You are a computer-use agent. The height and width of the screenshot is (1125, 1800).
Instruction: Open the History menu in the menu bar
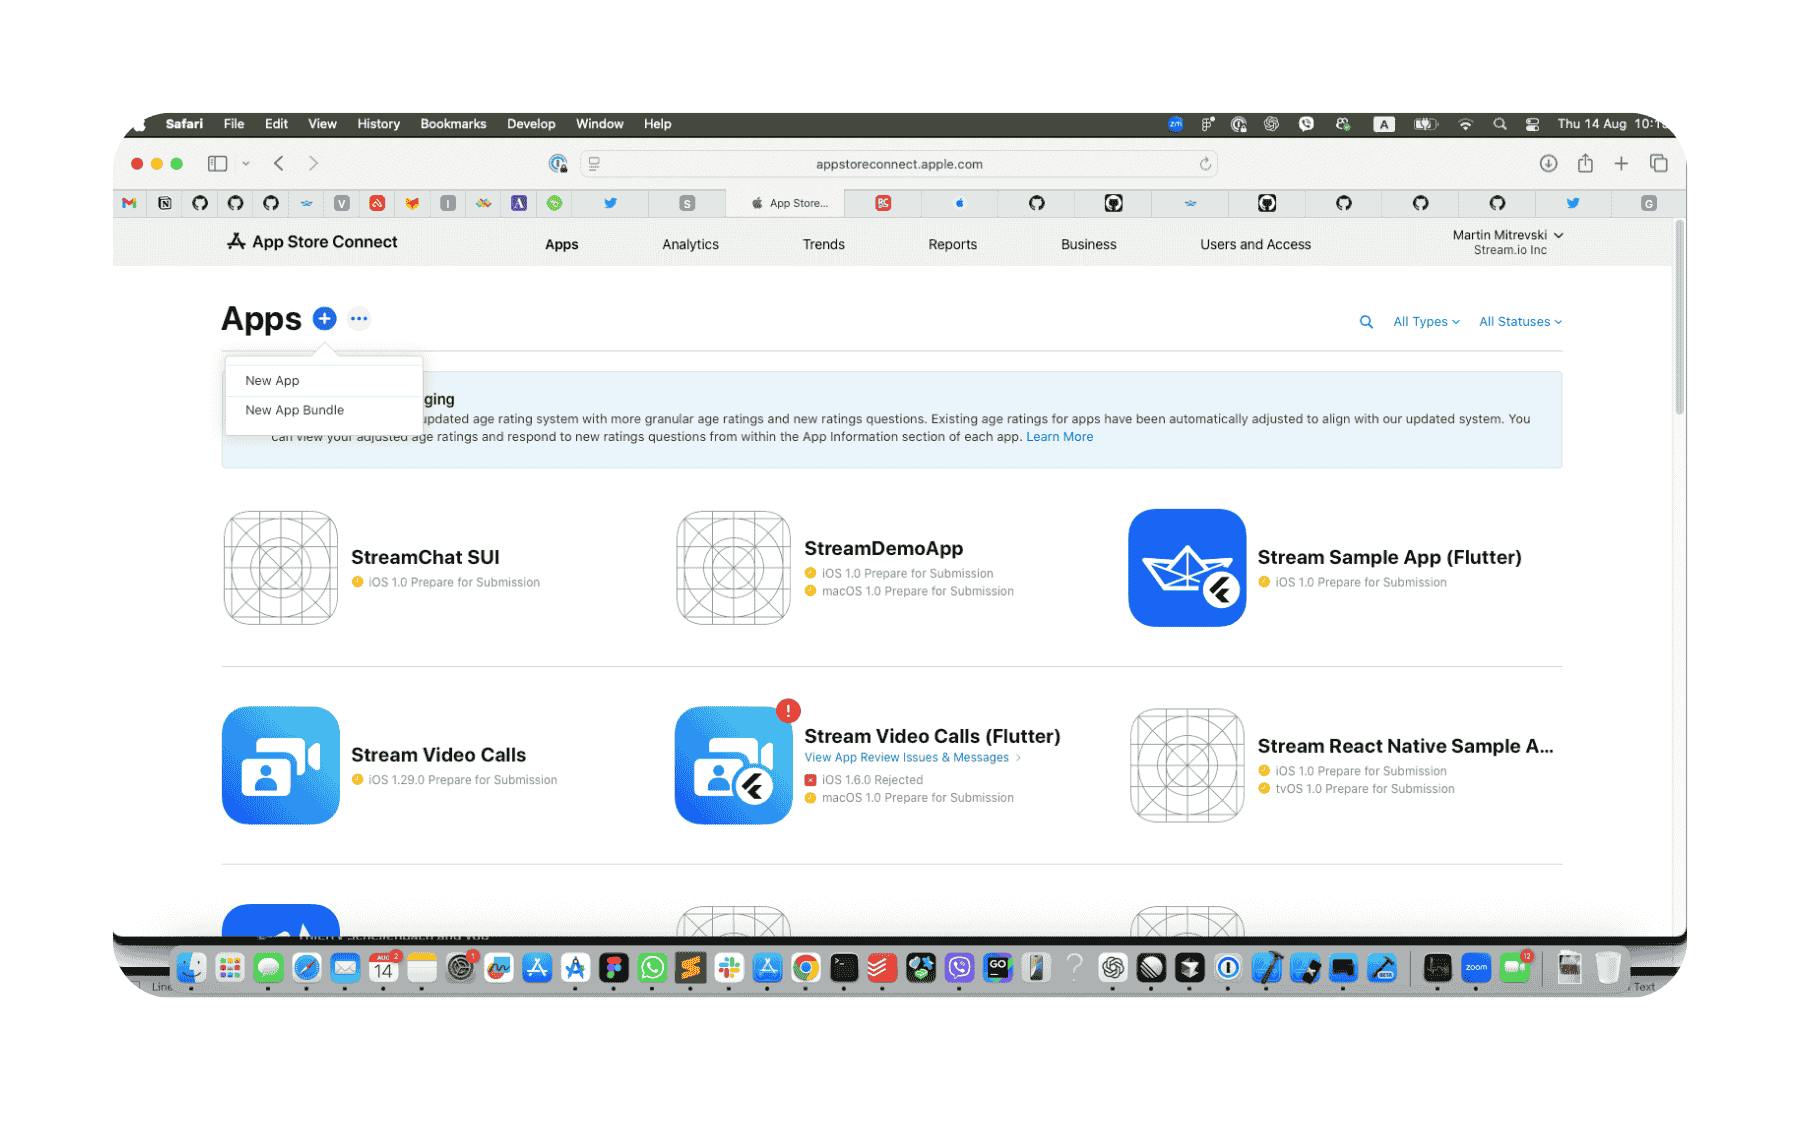pos(378,124)
